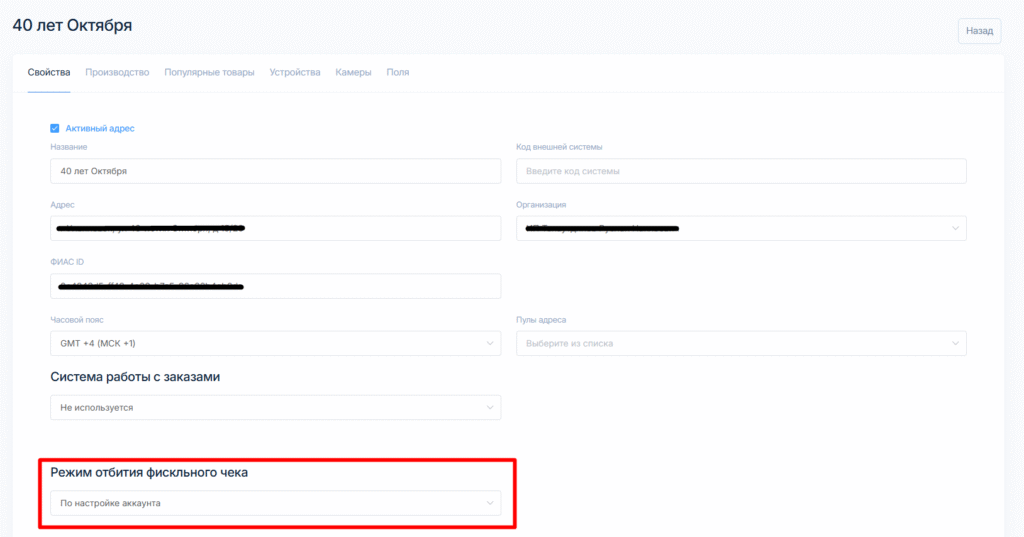Open the Популярные товары tab
1024x537 pixels.
pyautogui.click(x=209, y=72)
